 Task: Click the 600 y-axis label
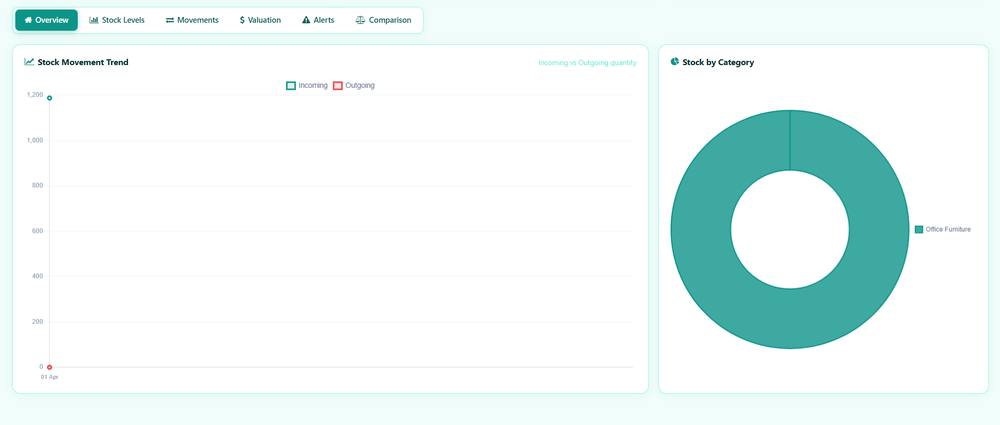(38, 231)
